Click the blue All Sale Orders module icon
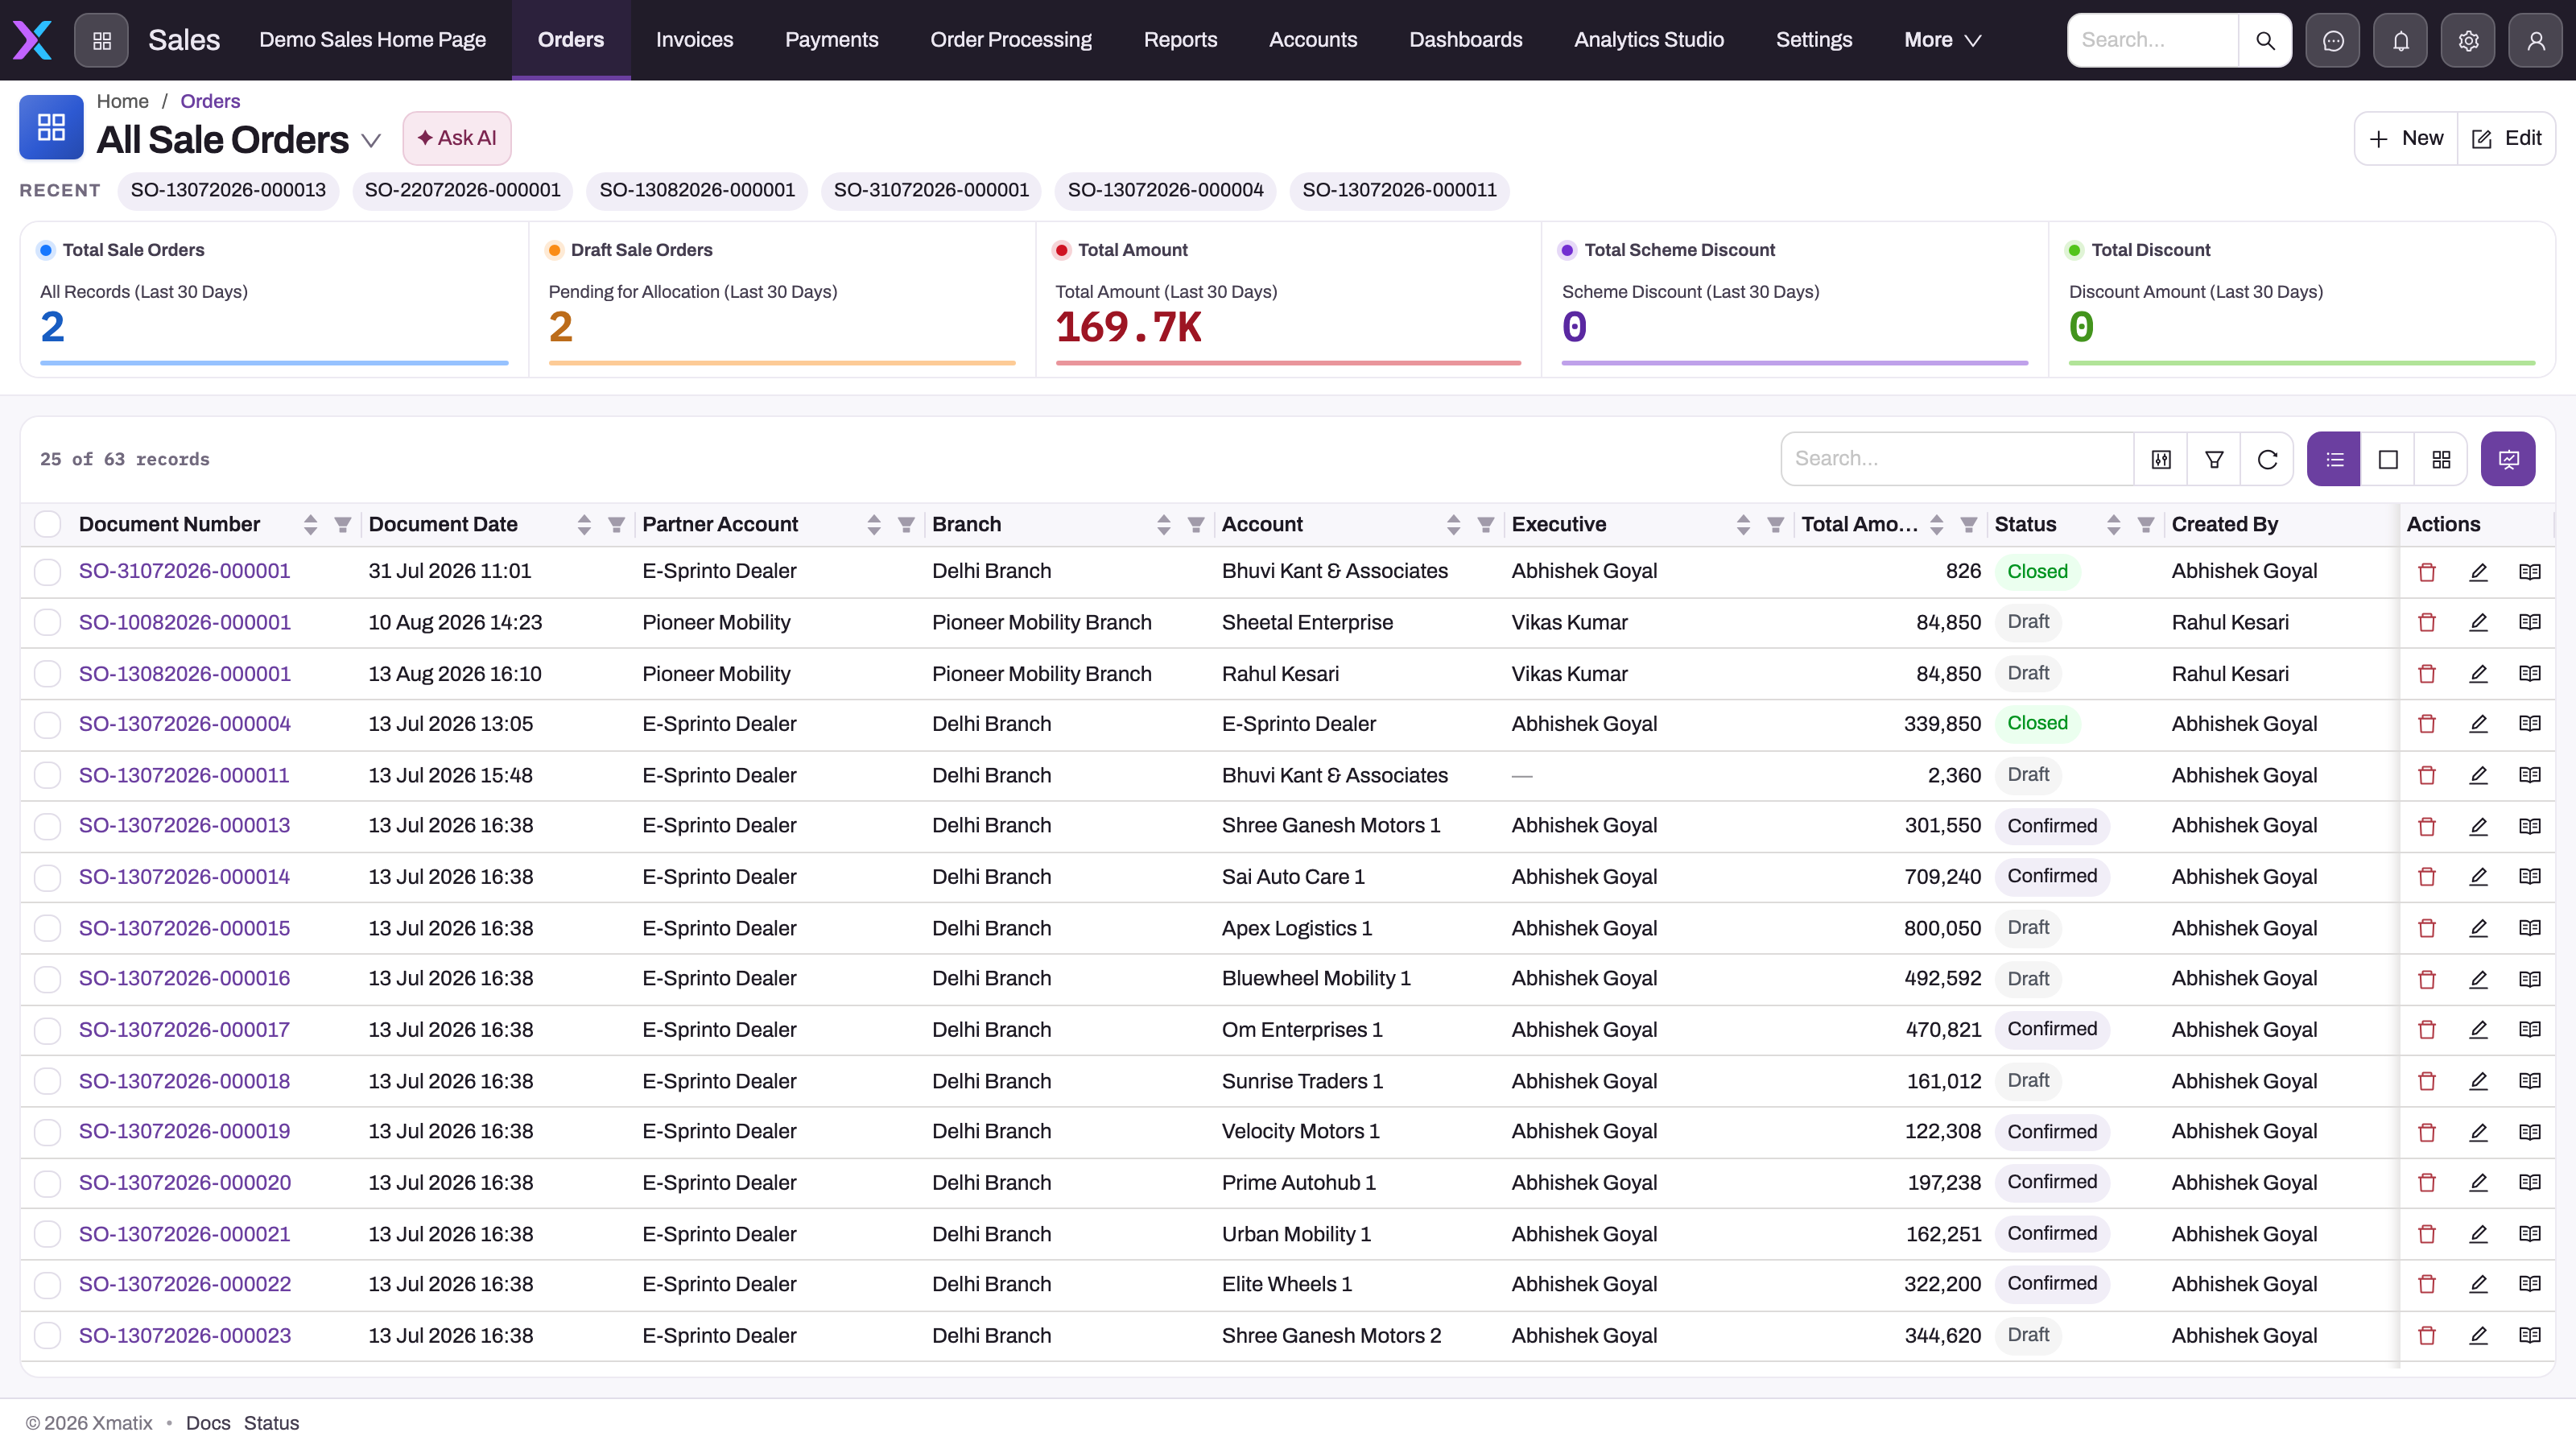Screen dimensions: 2576x1449 point(51,127)
